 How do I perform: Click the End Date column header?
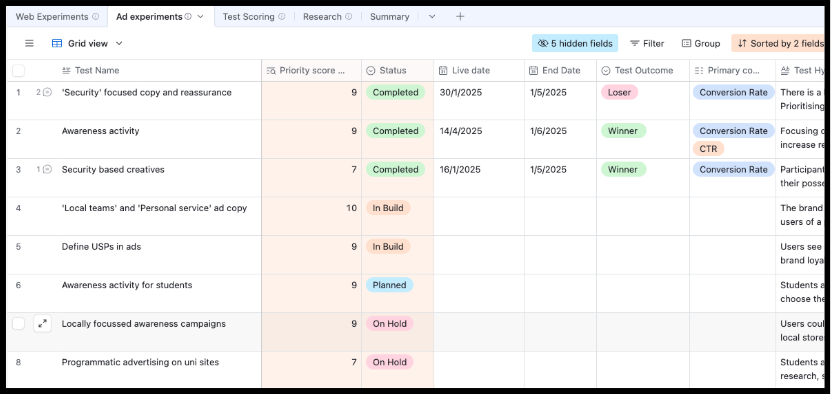point(561,70)
